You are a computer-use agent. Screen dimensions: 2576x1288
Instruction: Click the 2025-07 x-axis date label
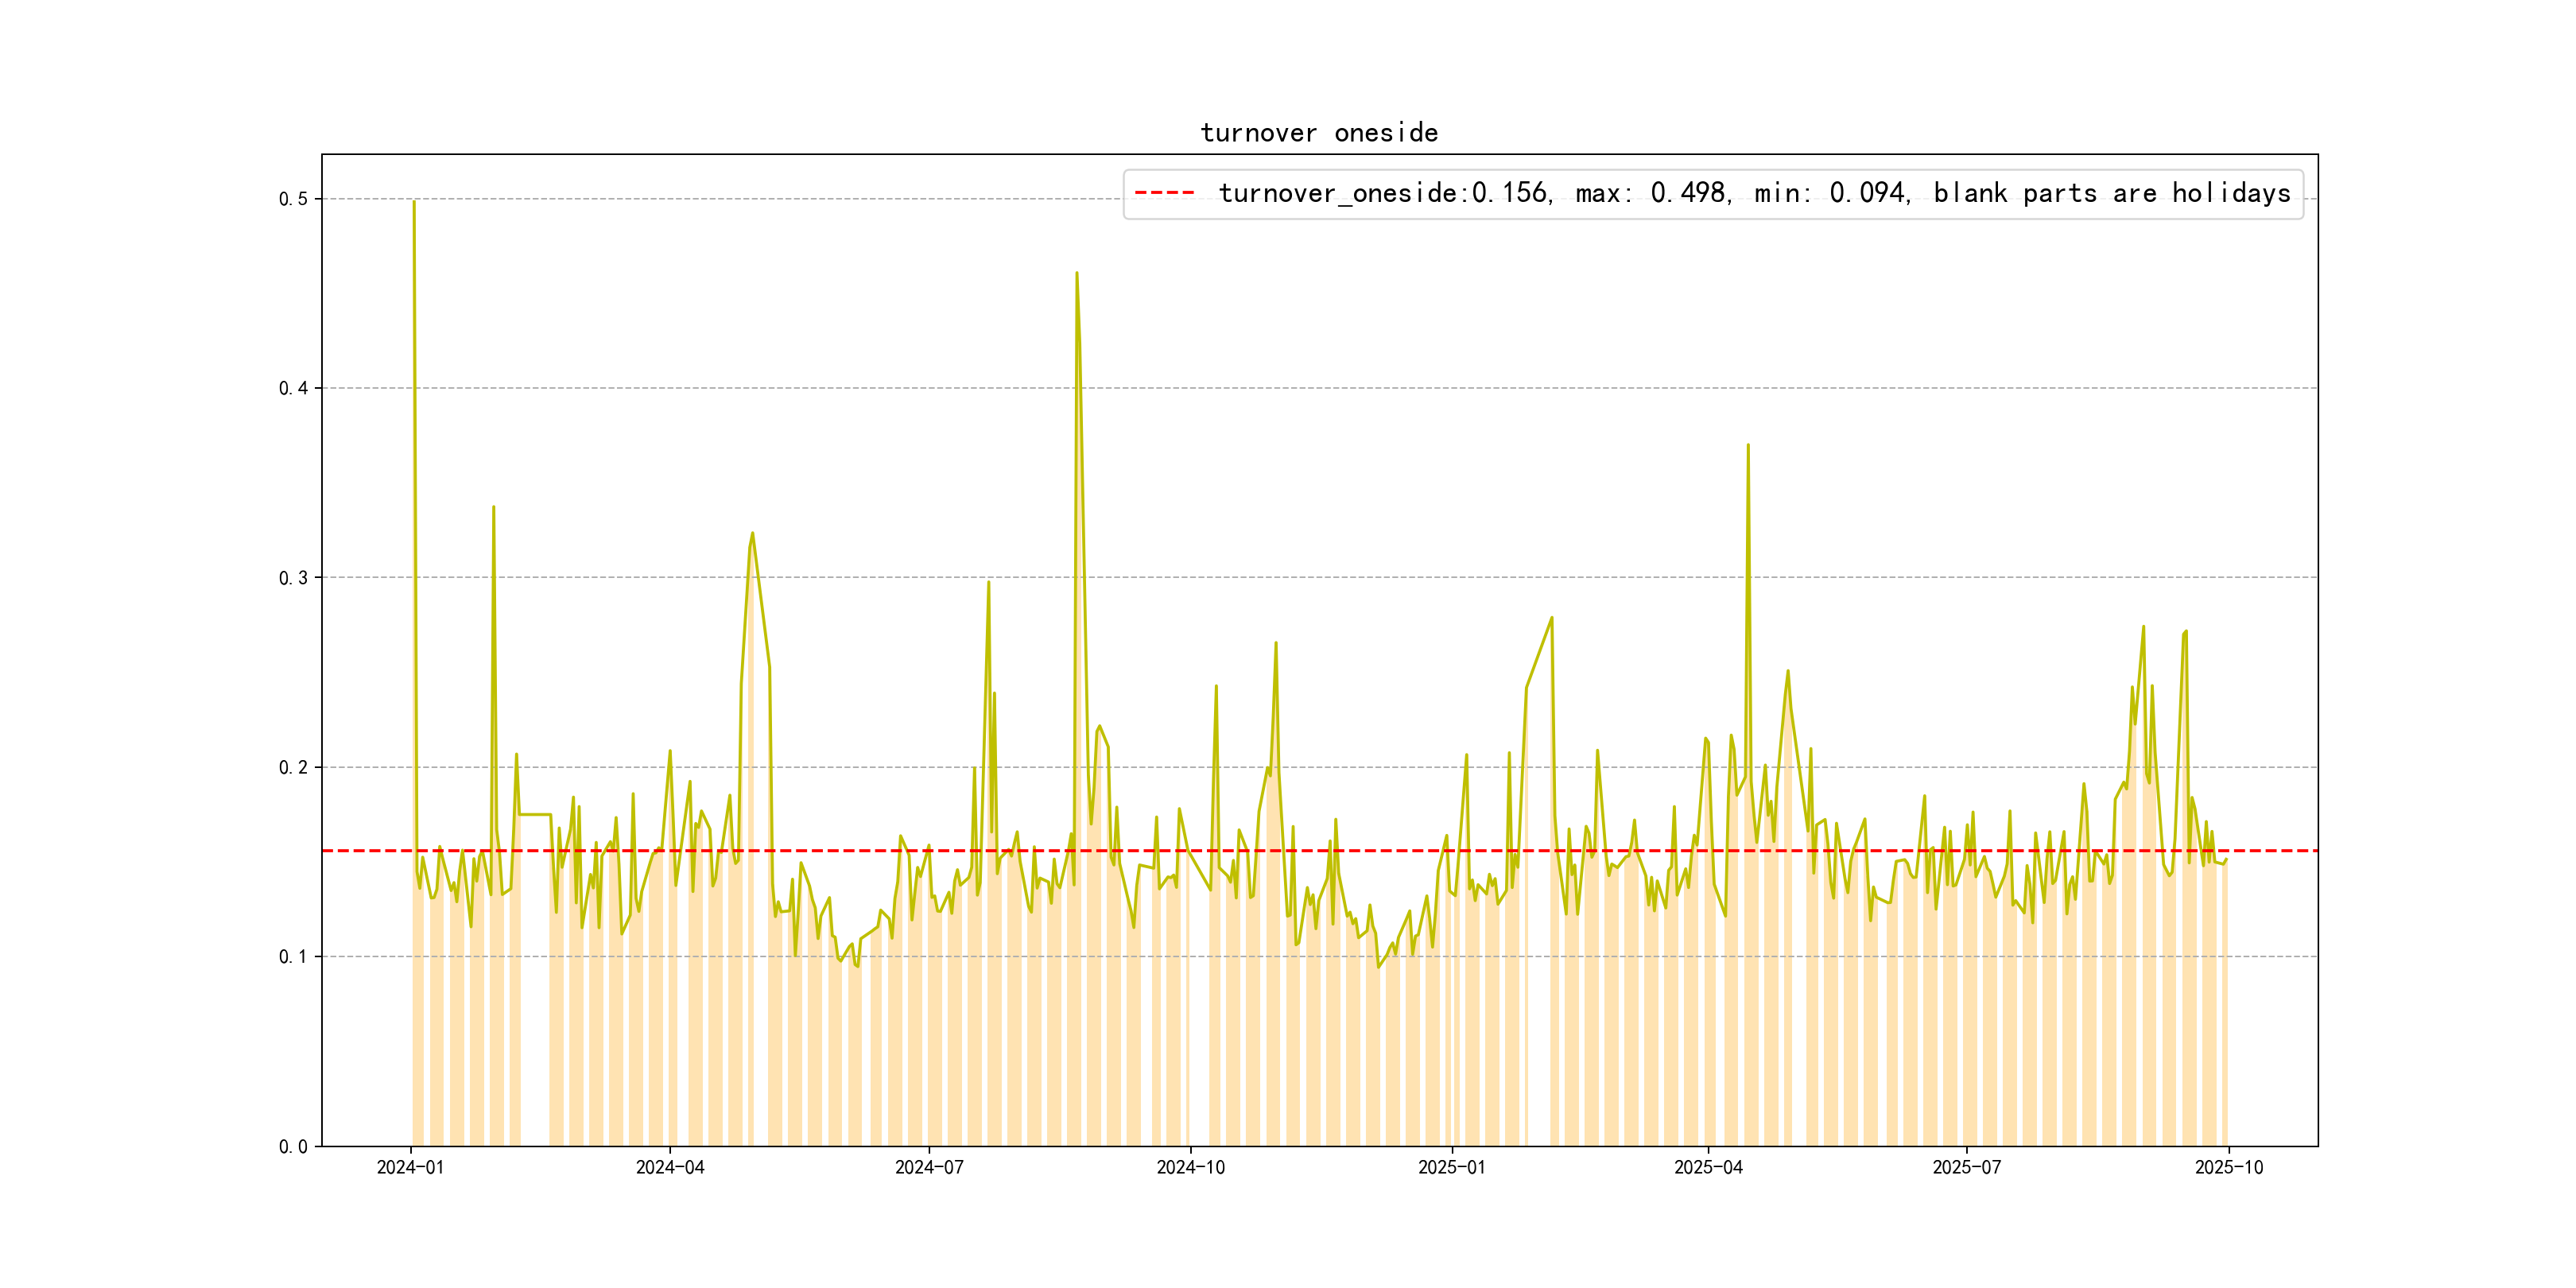[1966, 1167]
